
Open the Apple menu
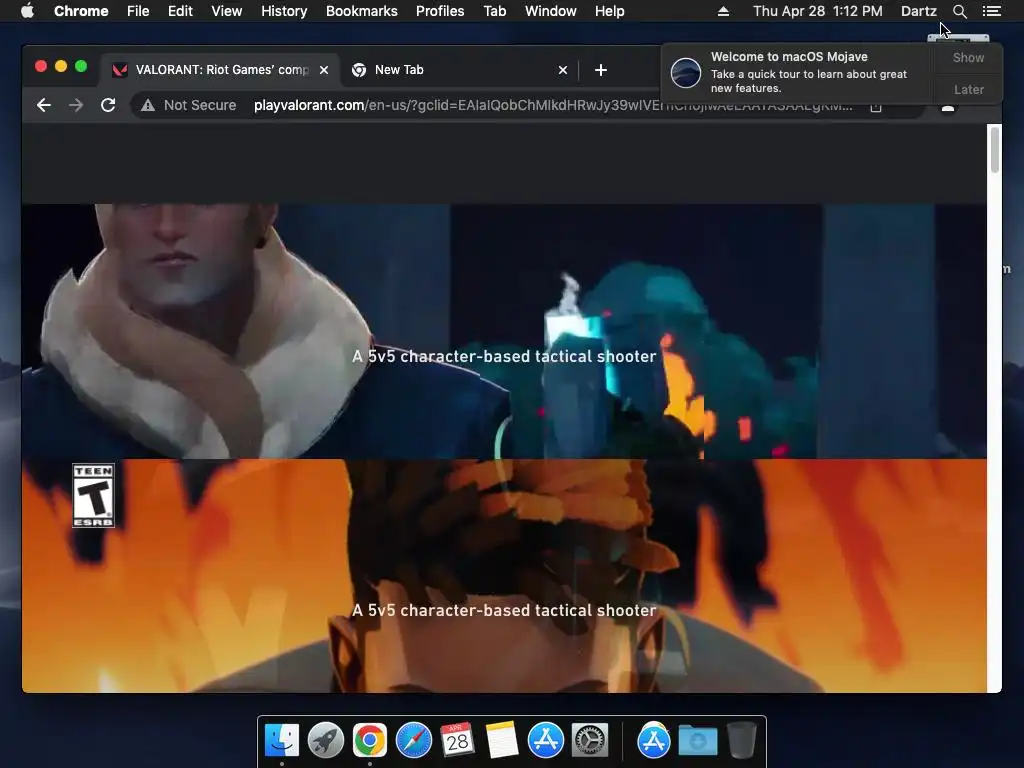(27, 11)
